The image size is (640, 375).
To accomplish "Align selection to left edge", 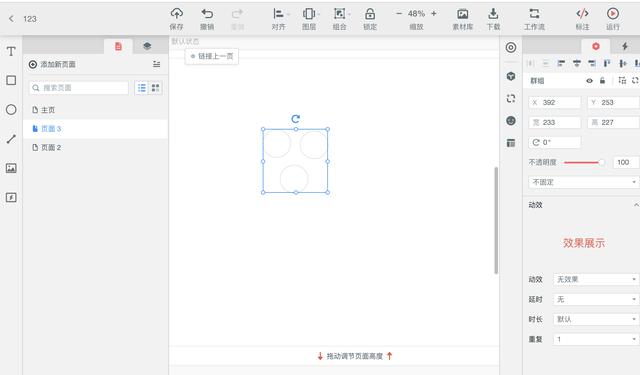I will [x=561, y=63].
